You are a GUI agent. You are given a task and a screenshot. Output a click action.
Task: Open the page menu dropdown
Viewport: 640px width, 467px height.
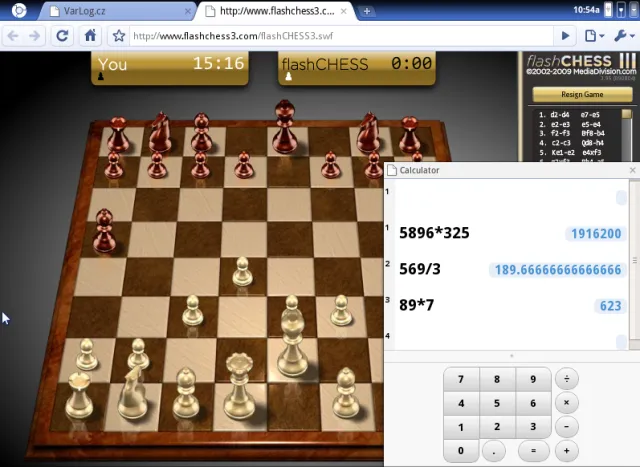pyautogui.click(x=594, y=36)
